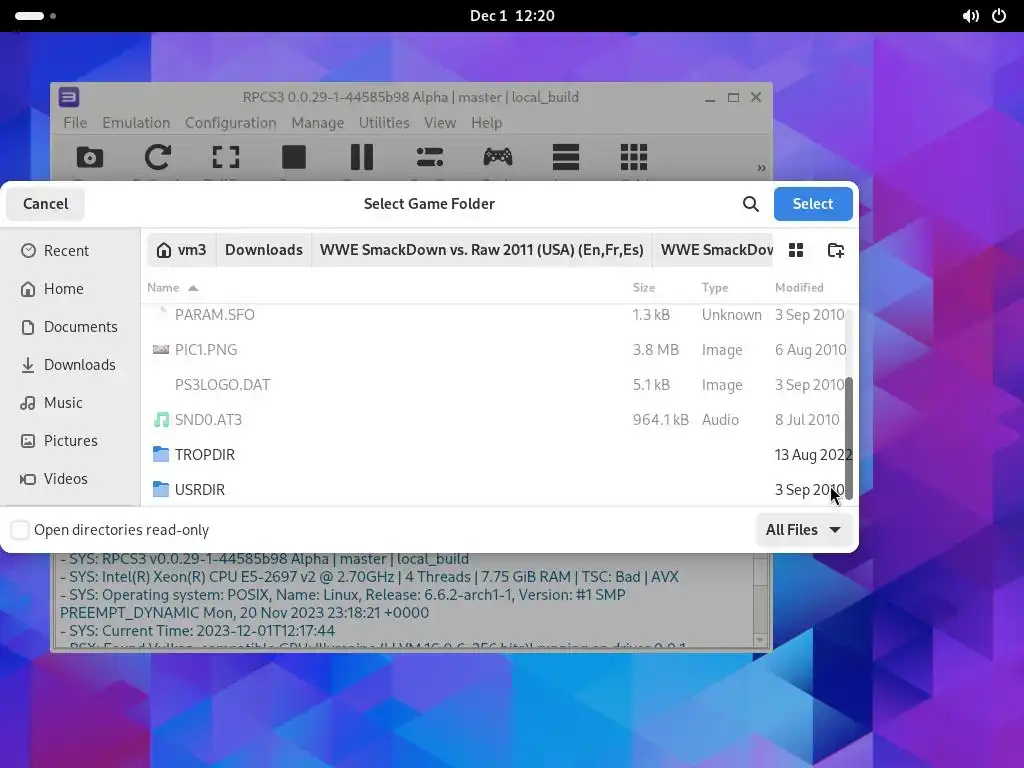Sort by the Size column header

pos(643,287)
